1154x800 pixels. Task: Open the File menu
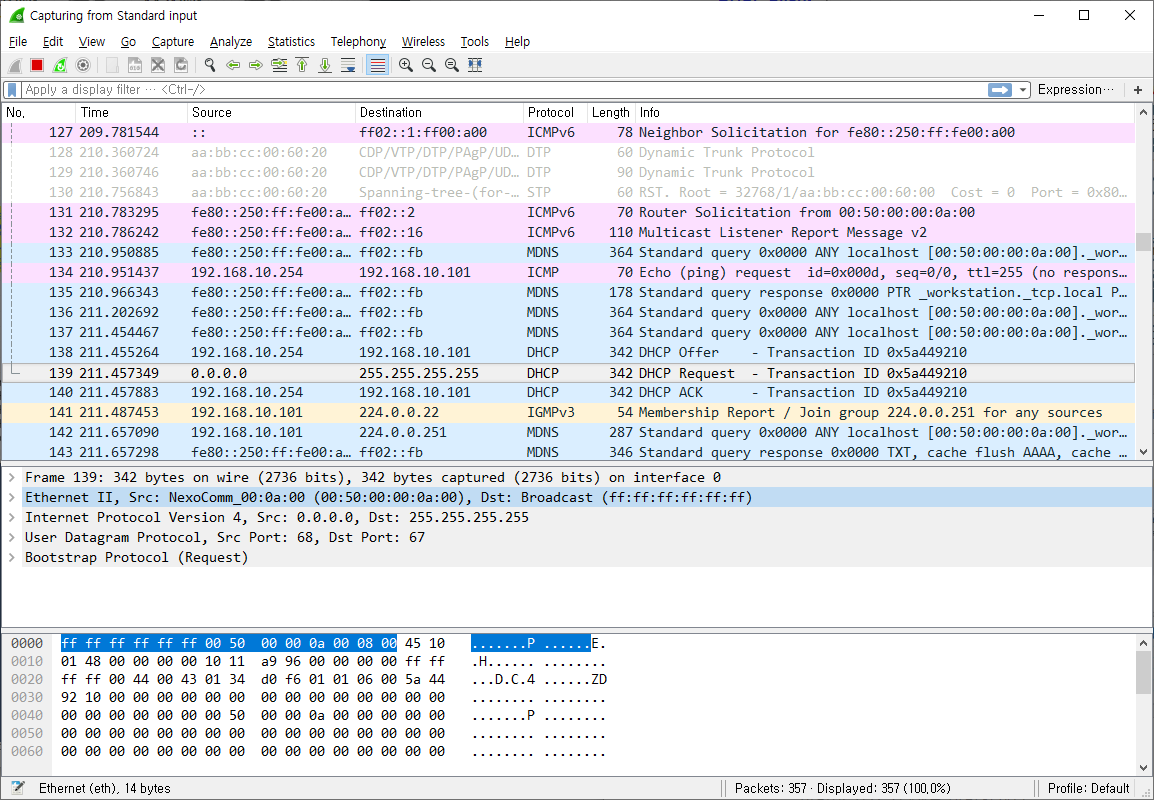pyautogui.click(x=18, y=42)
